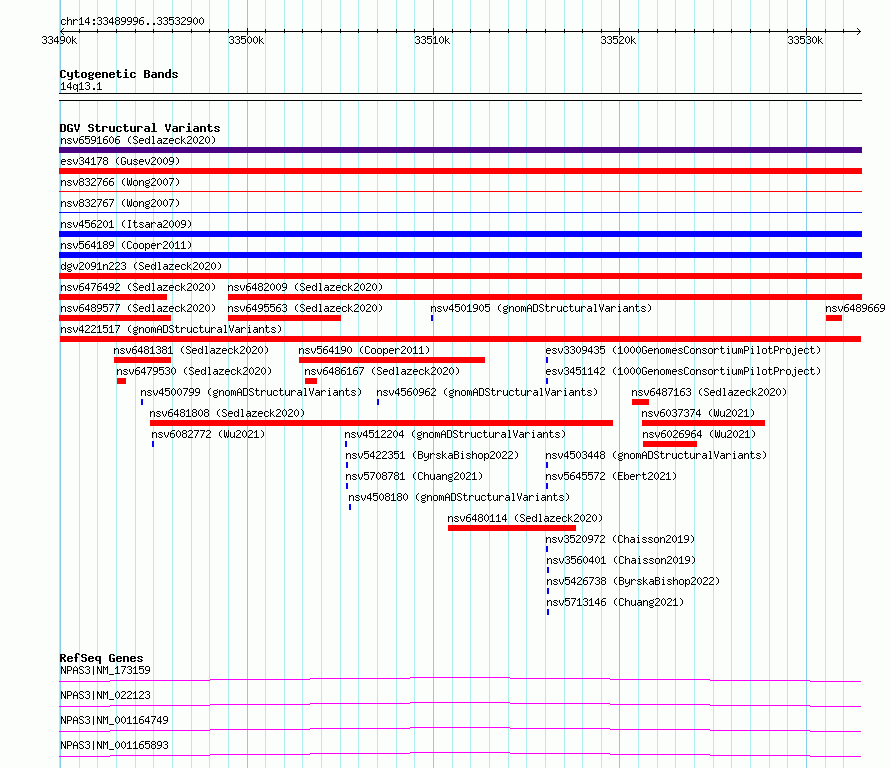This screenshot has height=768, width=890.
Task: Click the red bar under nsv564190
Action: click(x=392, y=360)
